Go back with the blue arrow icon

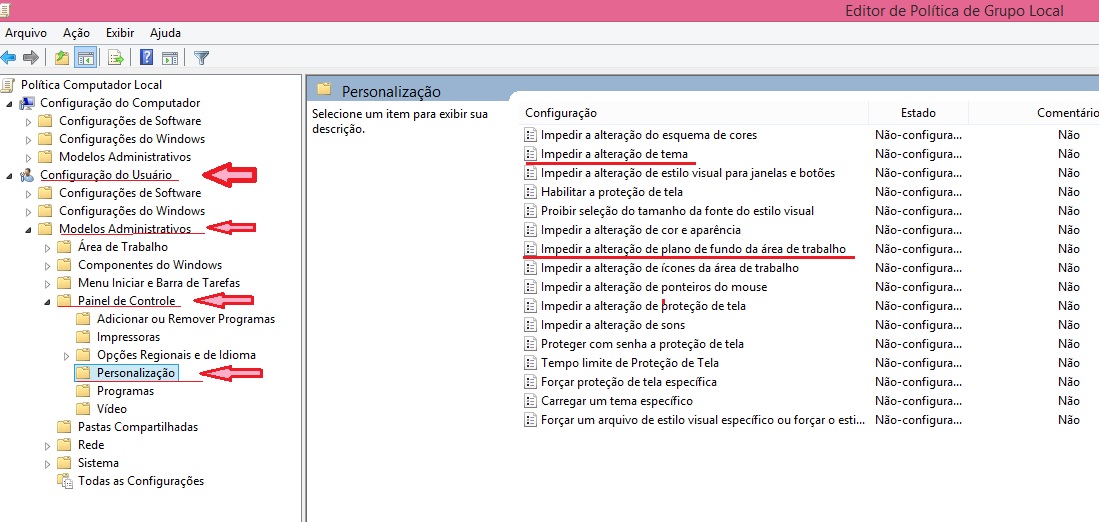click(x=8, y=57)
